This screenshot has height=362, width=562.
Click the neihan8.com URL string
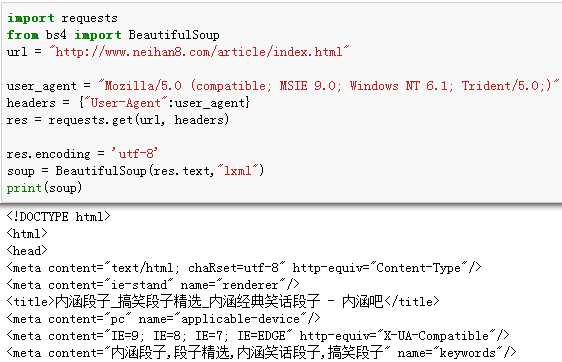coord(200,52)
